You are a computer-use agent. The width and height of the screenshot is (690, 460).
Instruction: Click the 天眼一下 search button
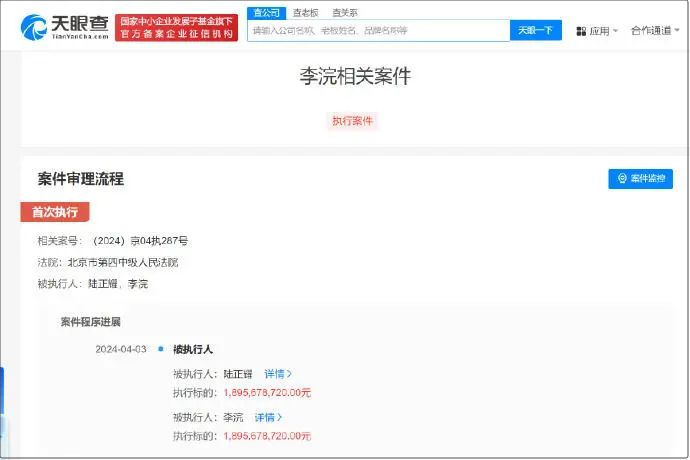coord(536,30)
